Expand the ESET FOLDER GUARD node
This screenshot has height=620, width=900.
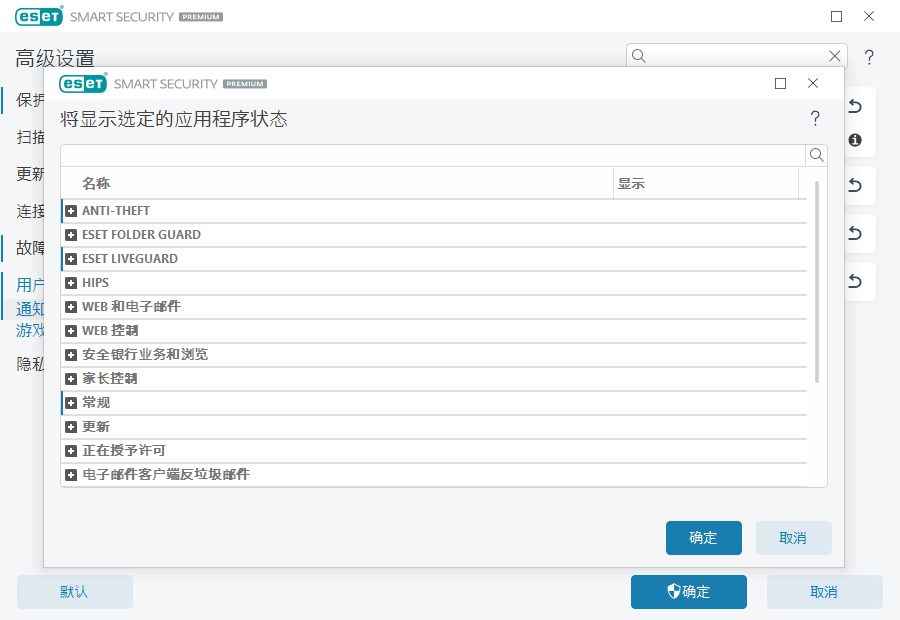click(71, 235)
